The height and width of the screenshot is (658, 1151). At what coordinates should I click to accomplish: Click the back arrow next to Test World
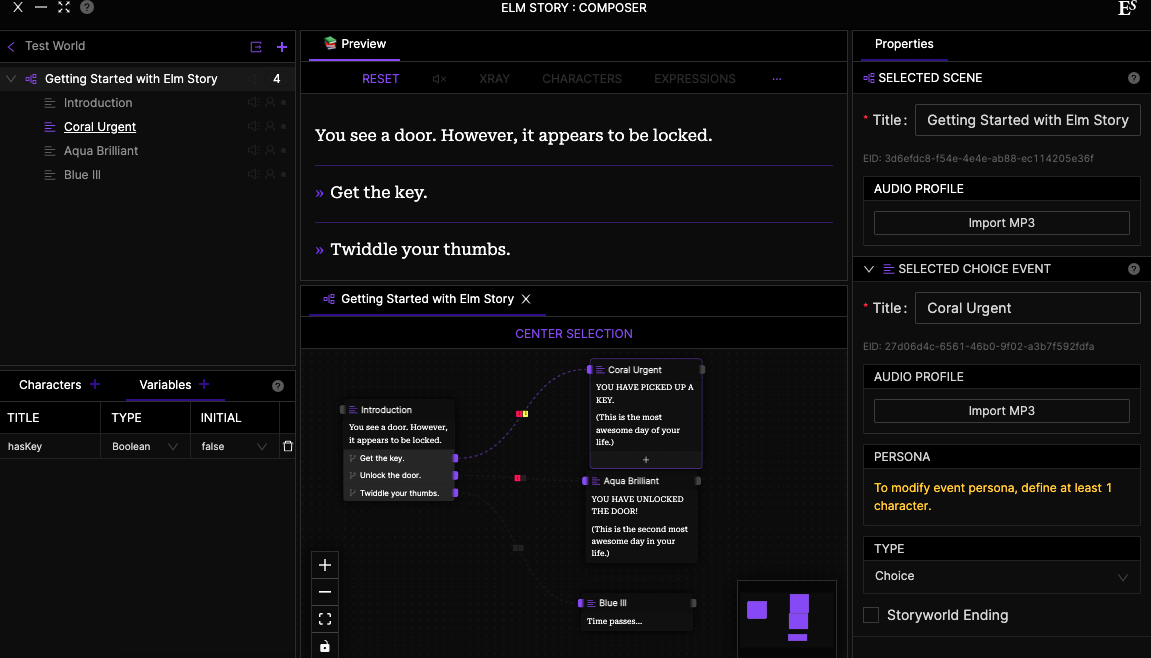(12, 46)
